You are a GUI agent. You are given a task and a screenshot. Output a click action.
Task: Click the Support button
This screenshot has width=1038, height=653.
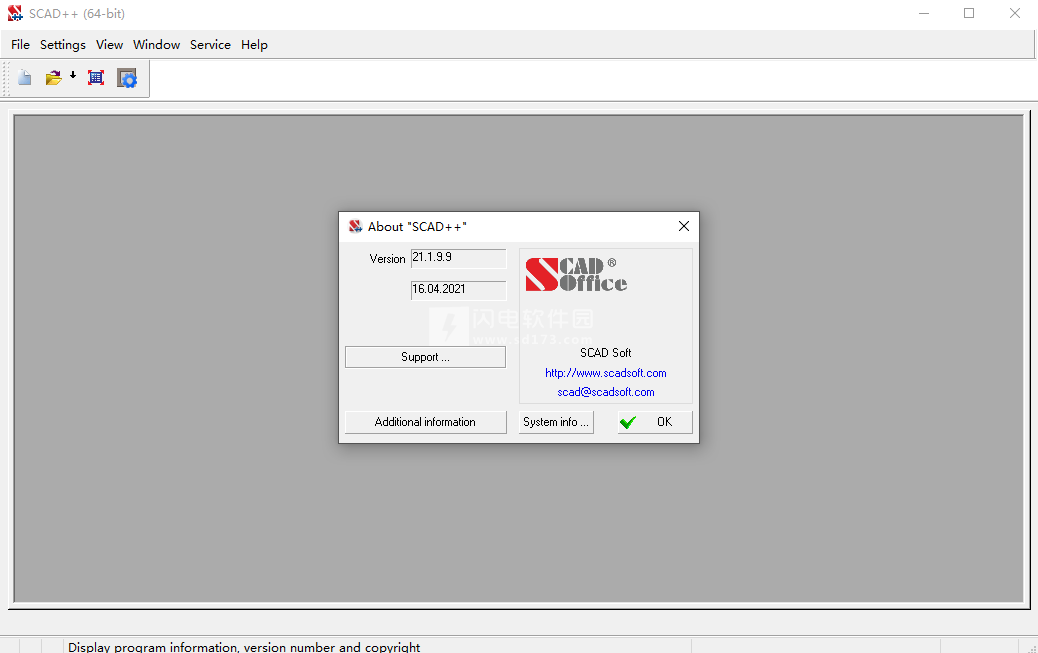point(425,357)
